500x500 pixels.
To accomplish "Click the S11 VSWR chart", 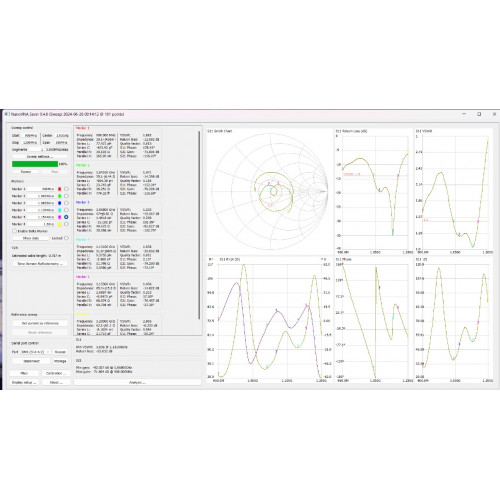I will point(454,192).
